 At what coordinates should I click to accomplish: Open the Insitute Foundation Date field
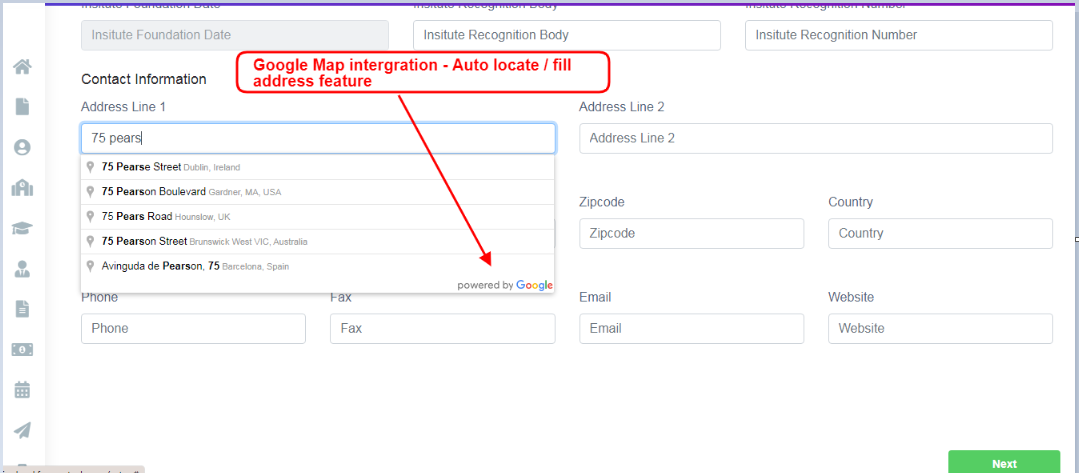(235, 35)
